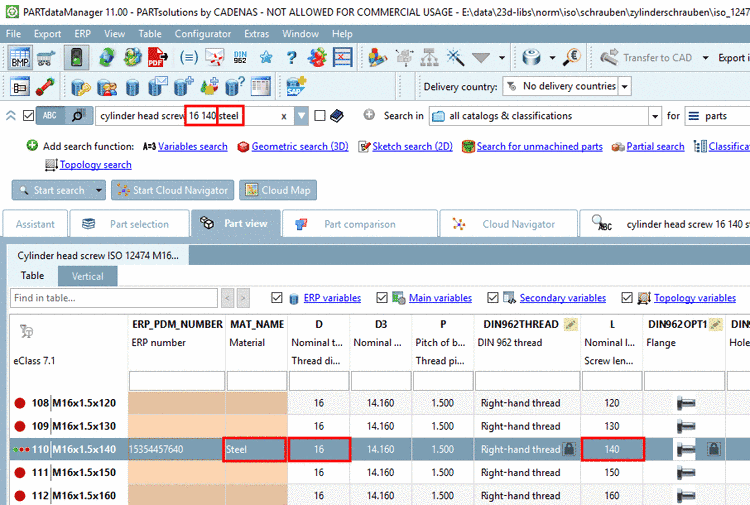Open the Variables search link
The width and height of the screenshot is (750, 505).
point(193,146)
